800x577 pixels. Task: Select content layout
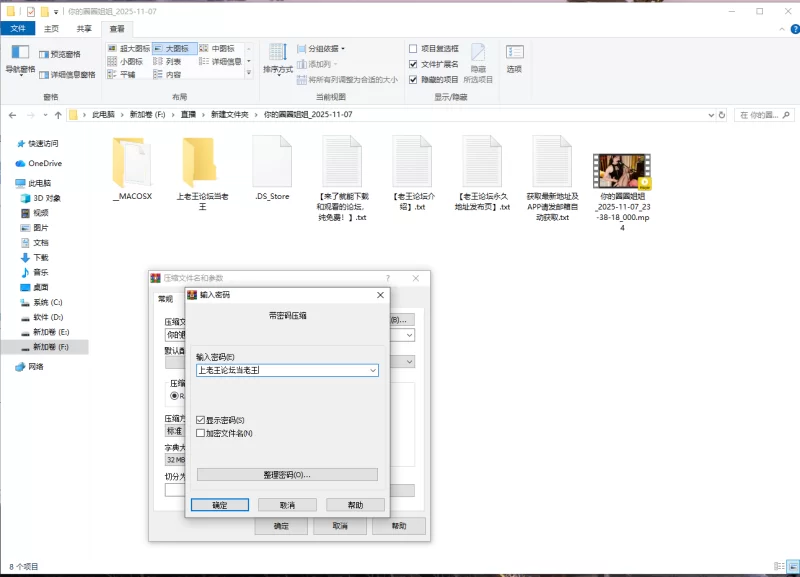pos(167,74)
